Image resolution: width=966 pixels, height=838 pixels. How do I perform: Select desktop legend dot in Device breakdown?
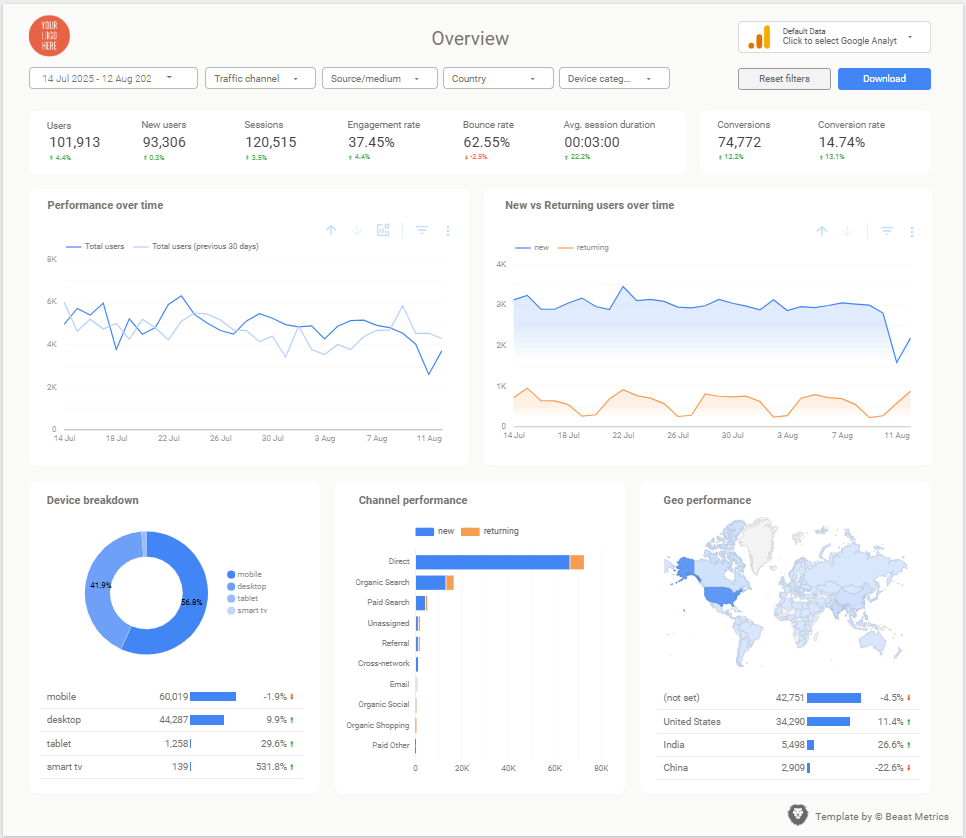pos(231,587)
